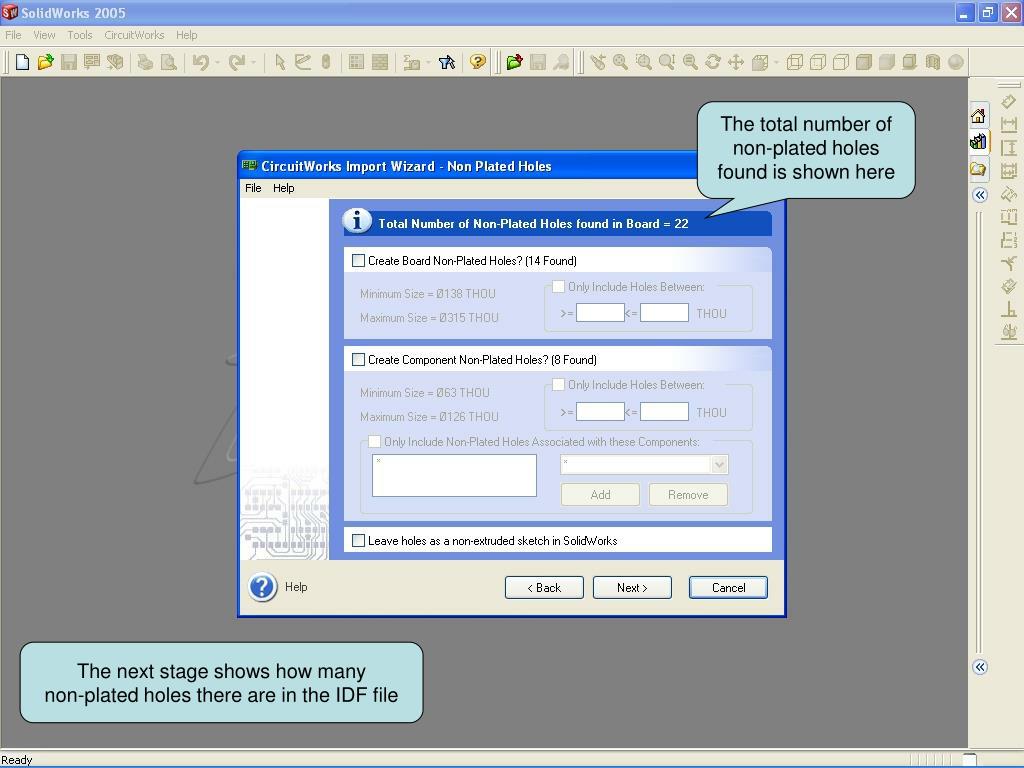This screenshot has width=1024, height=768.
Task: Cancel the Import Wizard
Action: point(728,588)
